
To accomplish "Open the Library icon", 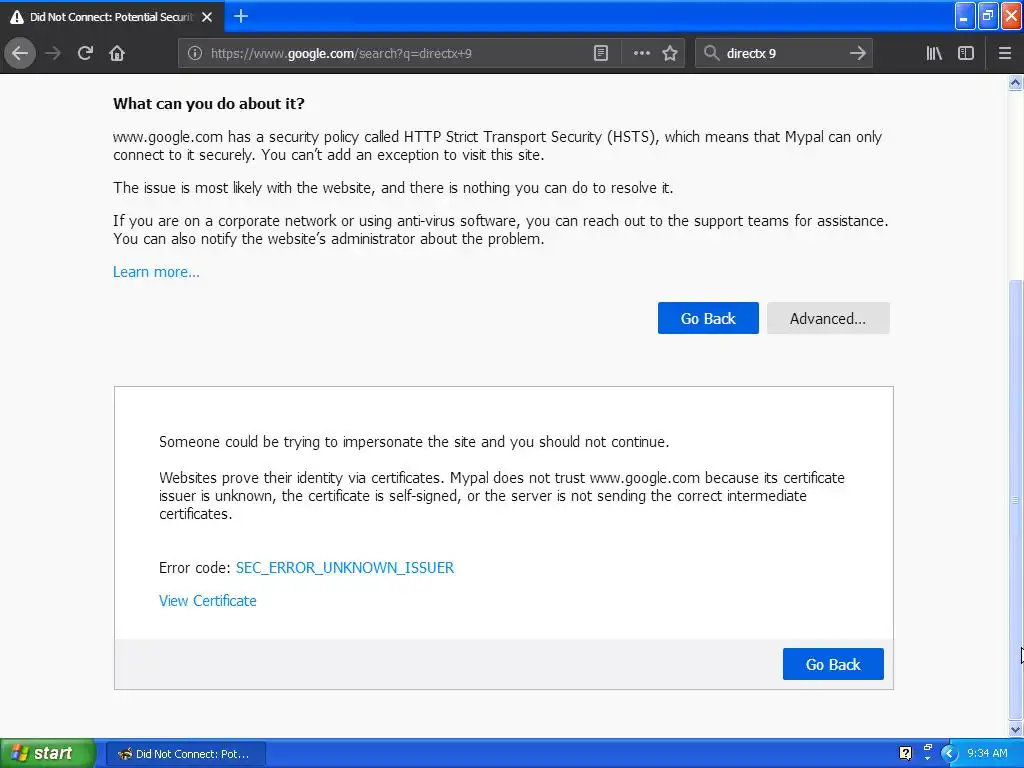I will (934, 54).
